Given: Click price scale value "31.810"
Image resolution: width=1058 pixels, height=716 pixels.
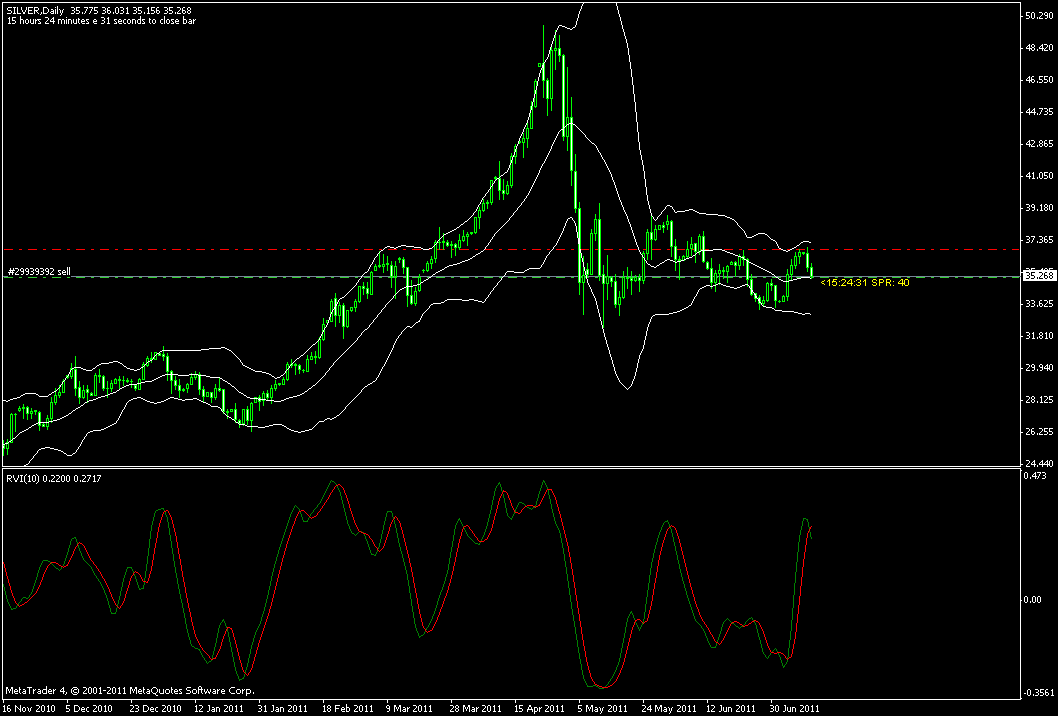Looking at the screenshot, I should click(x=1038, y=335).
